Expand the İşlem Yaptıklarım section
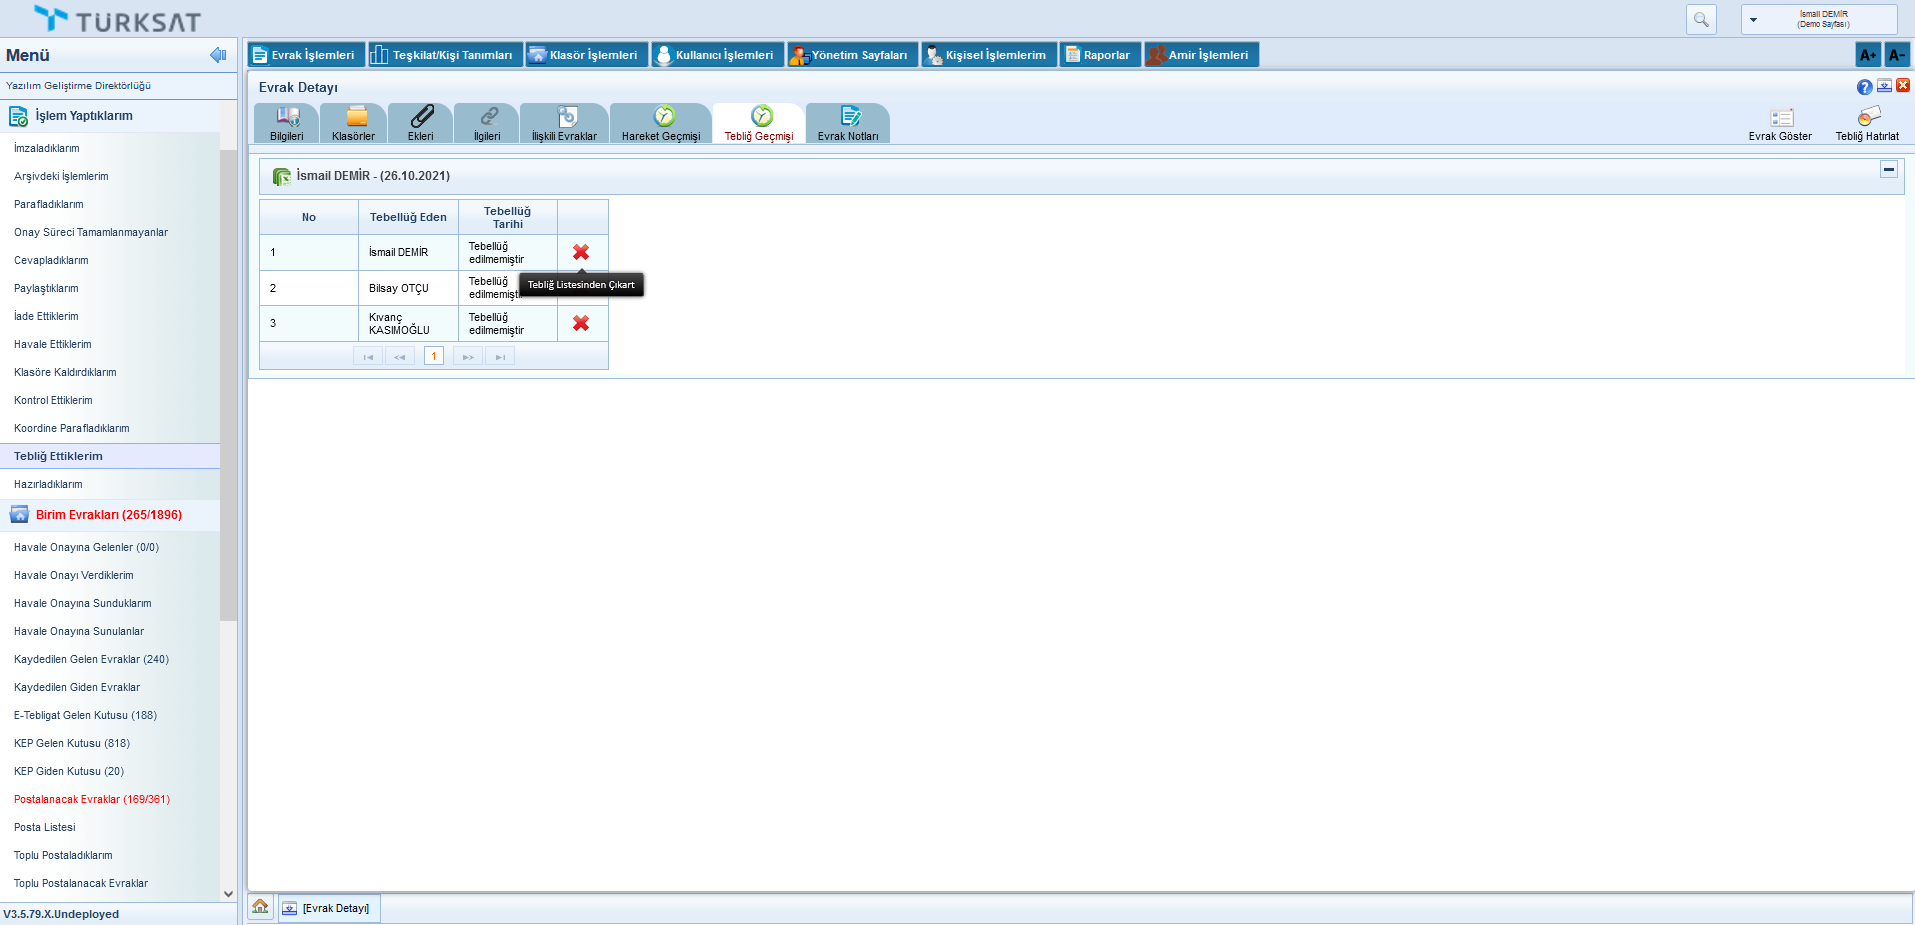 (x=84, y=116)
